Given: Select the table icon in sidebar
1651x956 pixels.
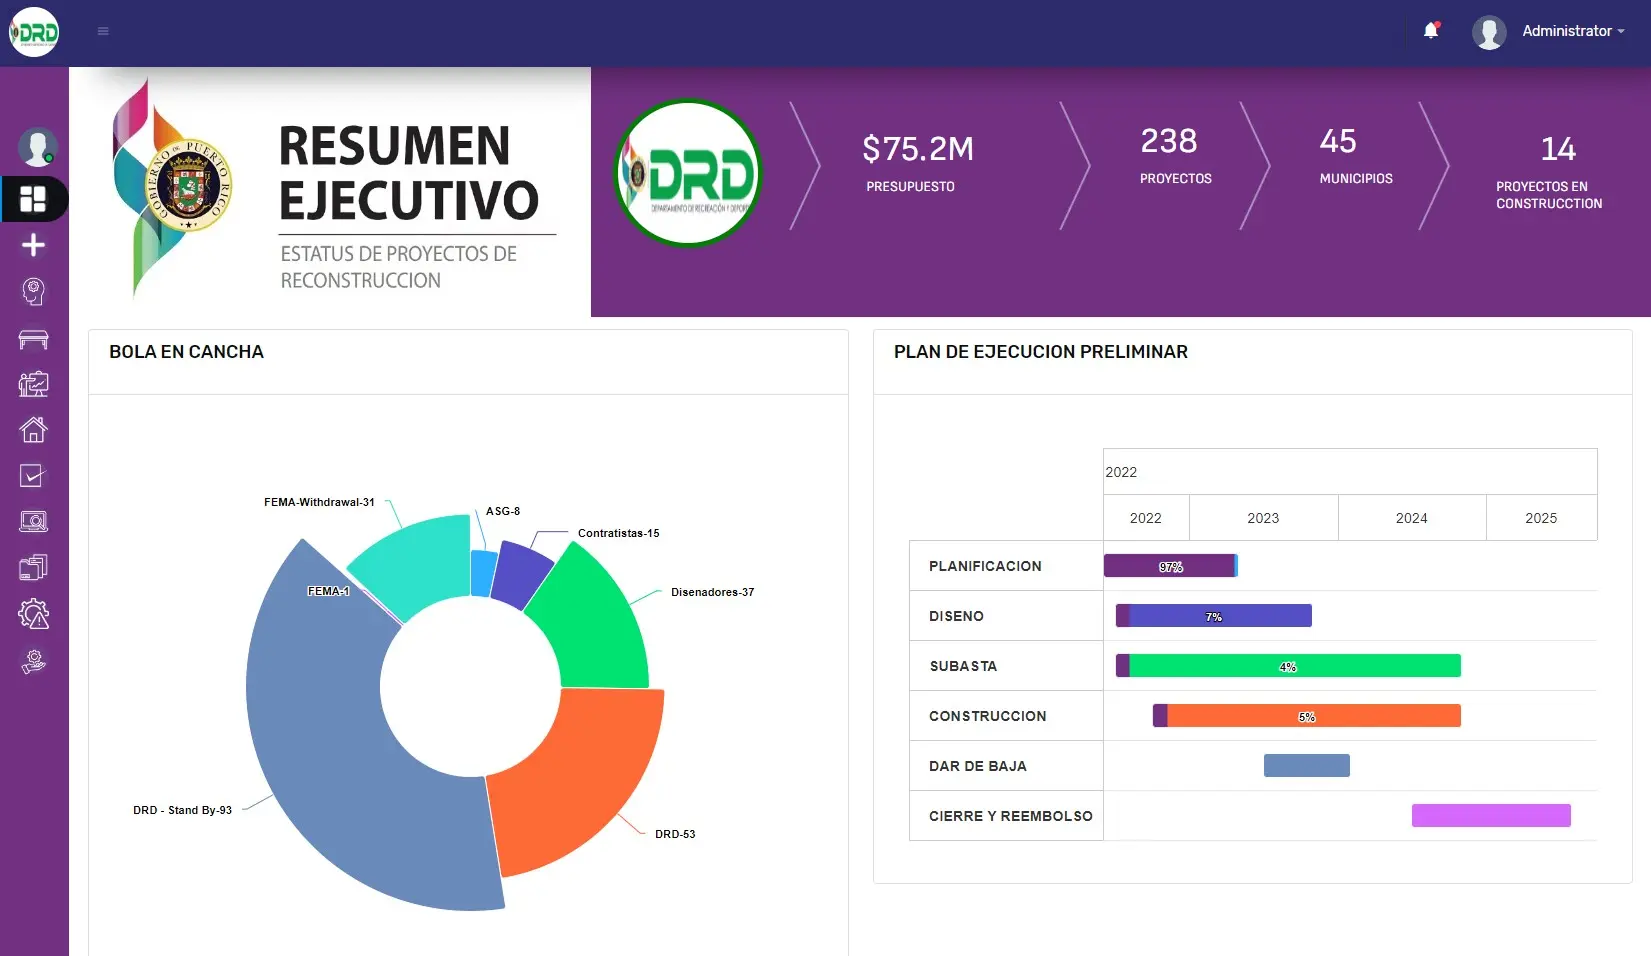Looking at the screenshot, I should click(33, 339).
